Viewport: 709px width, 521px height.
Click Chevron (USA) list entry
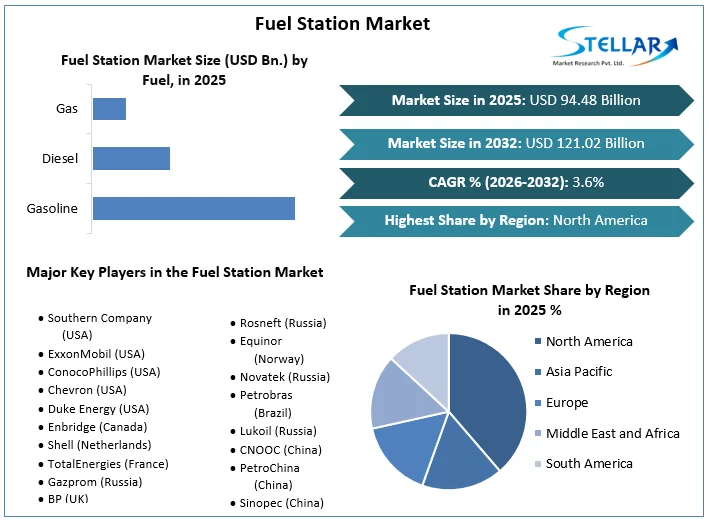click(83, 390)
